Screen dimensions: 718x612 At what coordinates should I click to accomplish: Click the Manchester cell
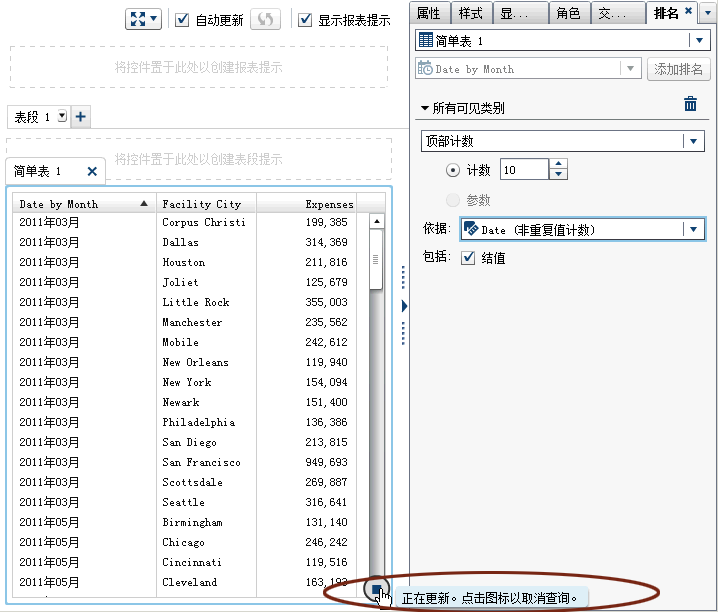coord(192,322)
